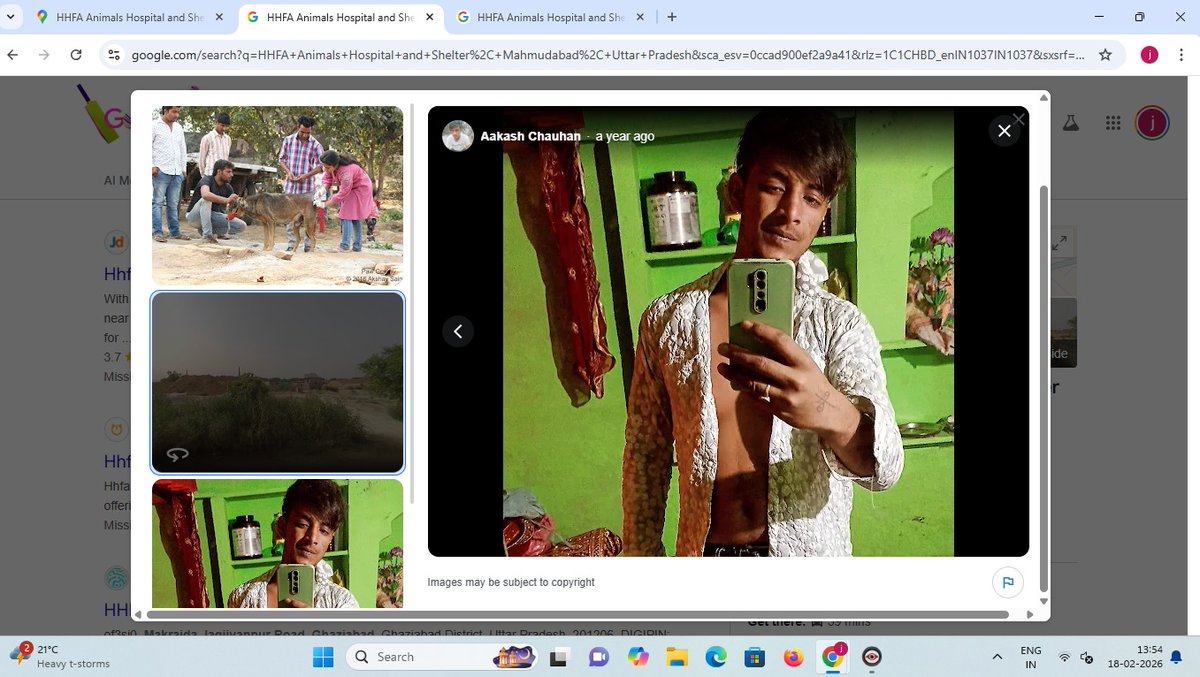This screenshot has height=677, width=1200.
Task: Open the Chrome profile avatar j
Action: pos(1149,55)
